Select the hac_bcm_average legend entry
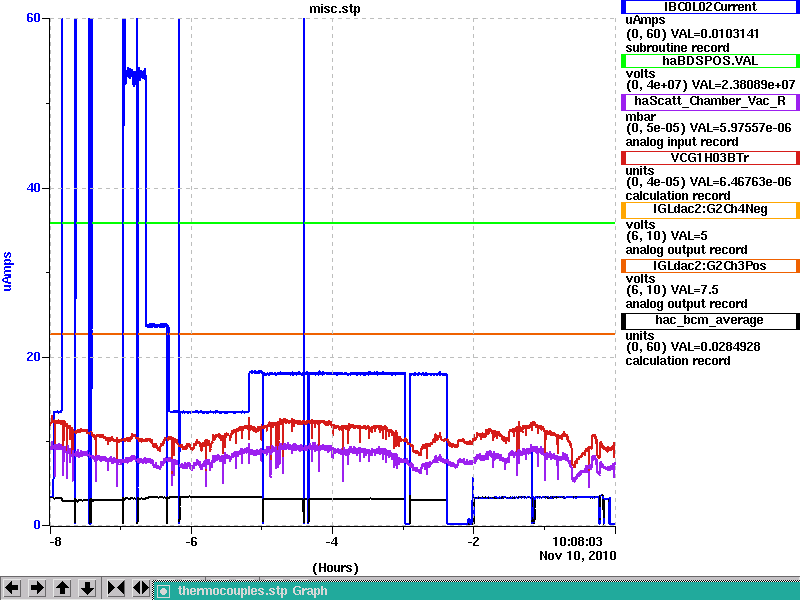This screenshot has height=600, width=800. click(x=710, y=320)
